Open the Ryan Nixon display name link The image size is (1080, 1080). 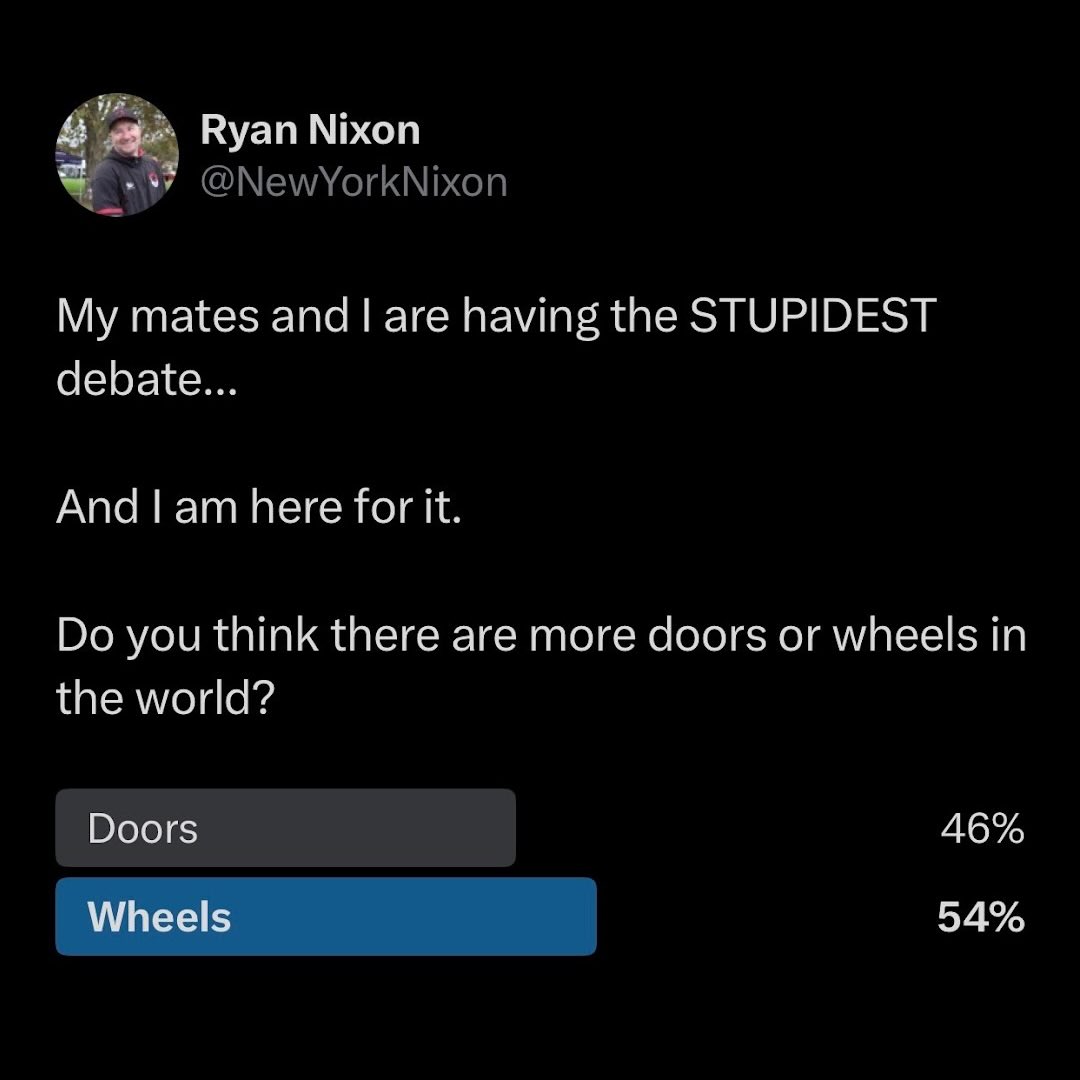click(310, 130)
